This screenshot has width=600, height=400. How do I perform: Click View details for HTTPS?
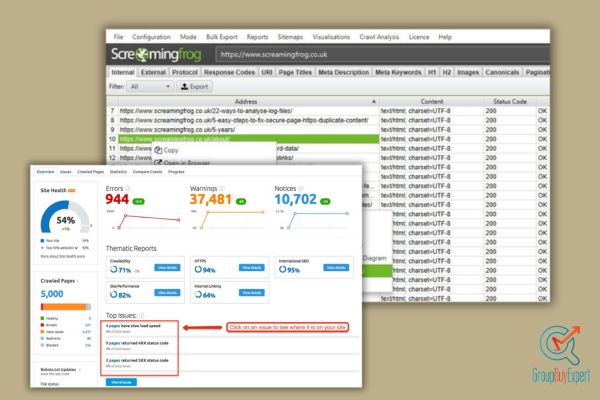[251, 268]
